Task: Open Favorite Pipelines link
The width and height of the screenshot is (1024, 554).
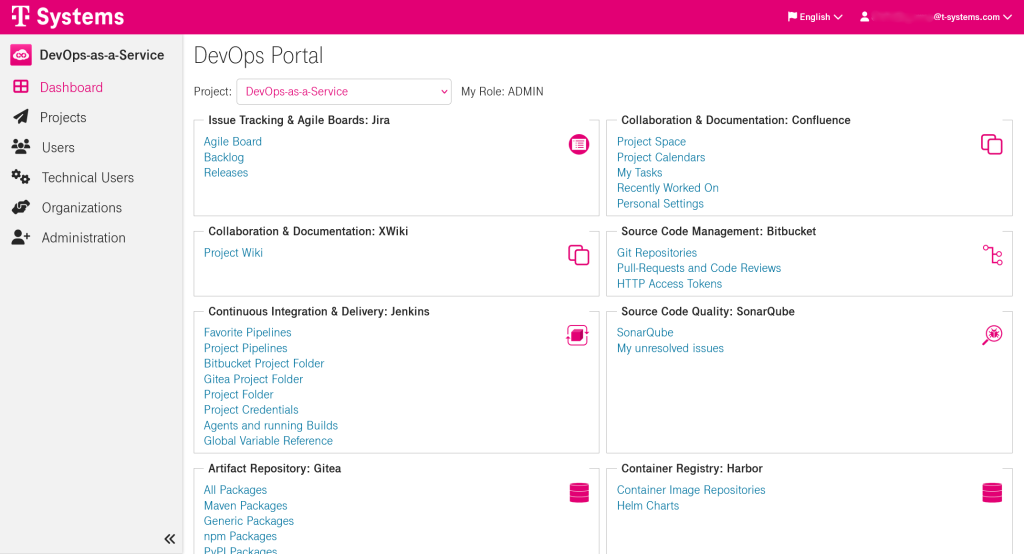Action: pos(248,332)
